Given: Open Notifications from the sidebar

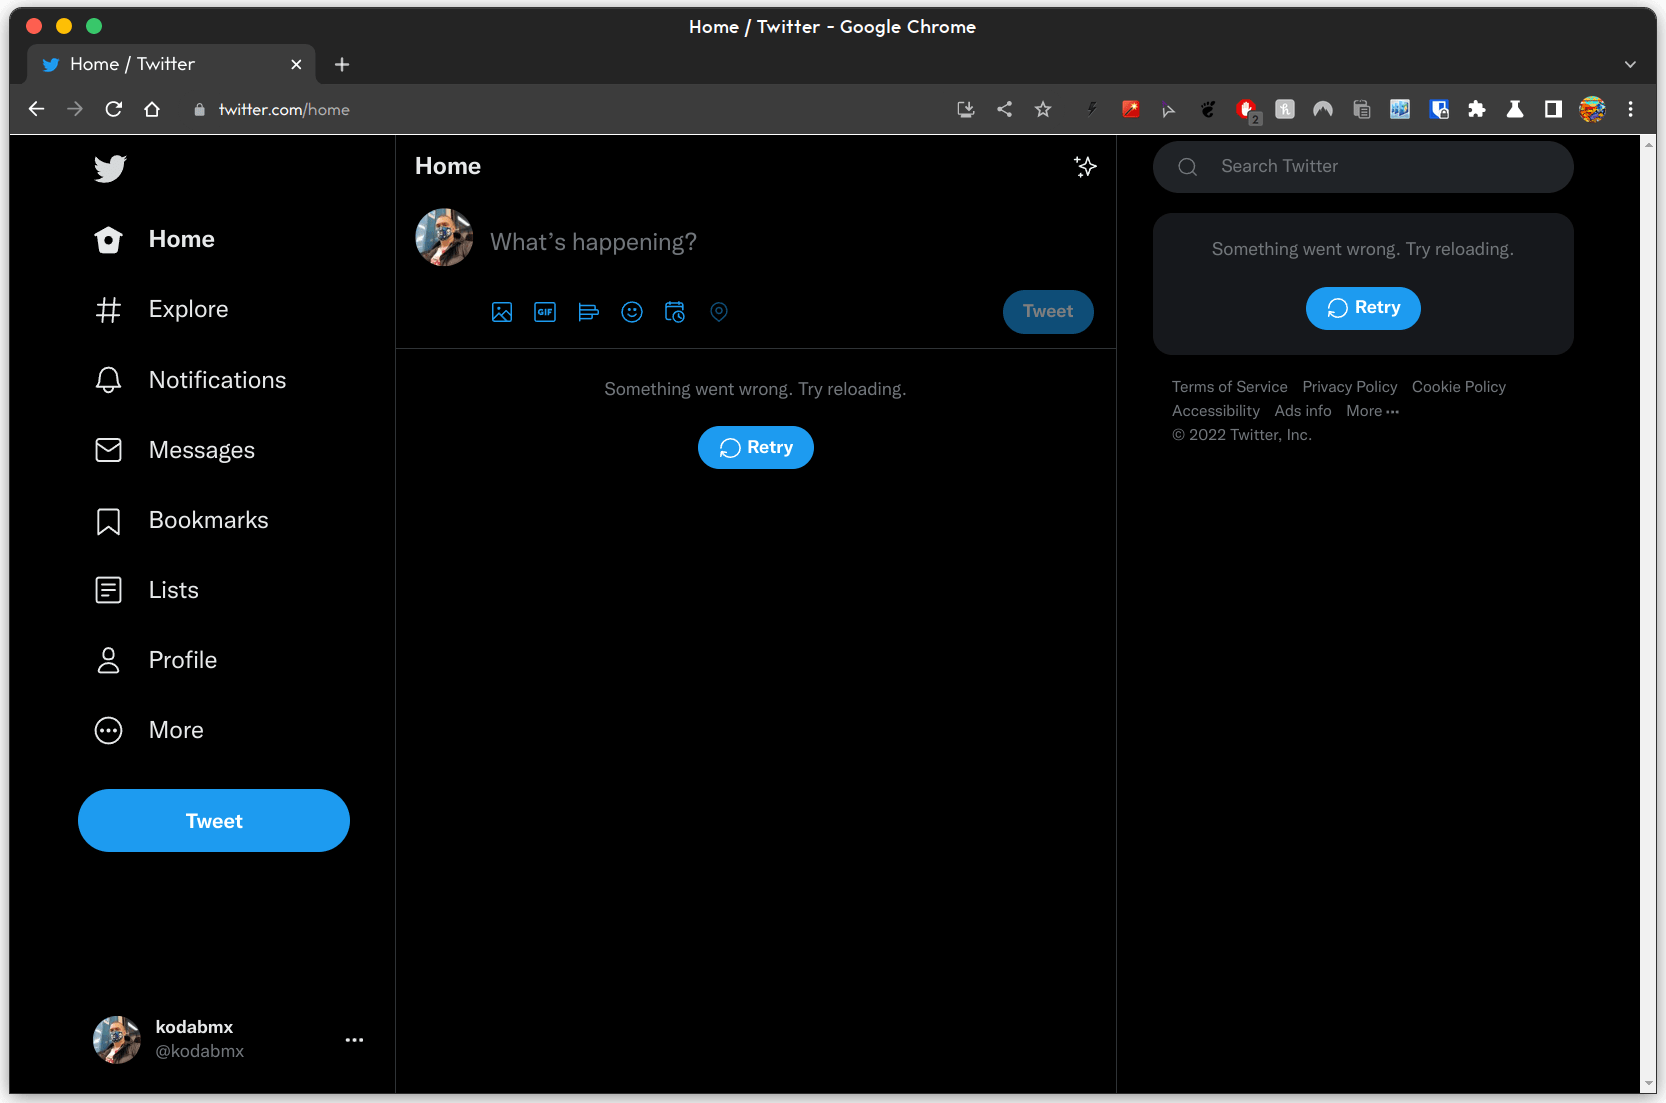Looking at the screenshot, I should tap(190, 380).
